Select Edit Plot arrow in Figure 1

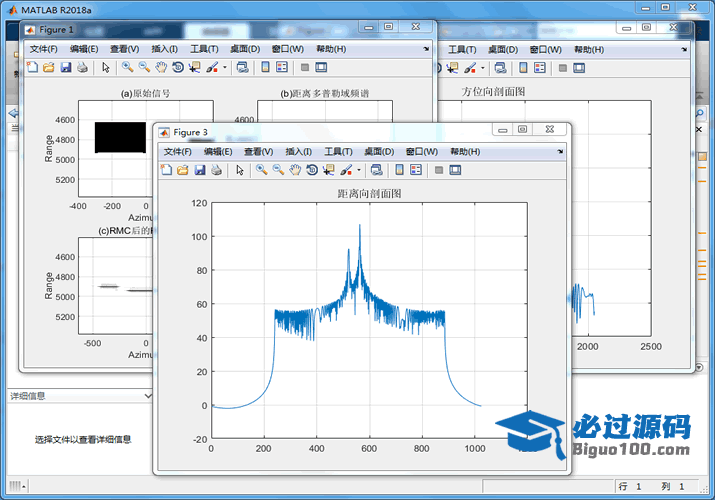point(106,67)
